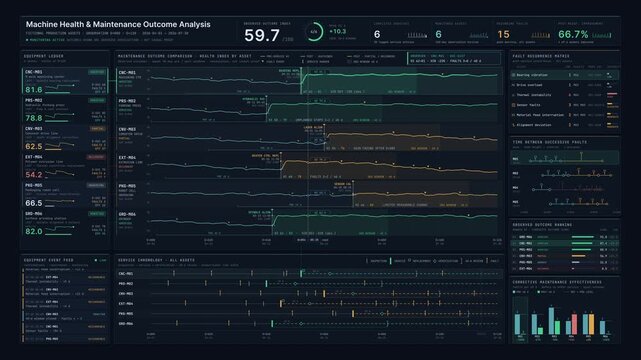
Task: Click the Machine Health & Maintenance Outcome Analysis title
Action: pyautogui.click(x=118, y=25)
